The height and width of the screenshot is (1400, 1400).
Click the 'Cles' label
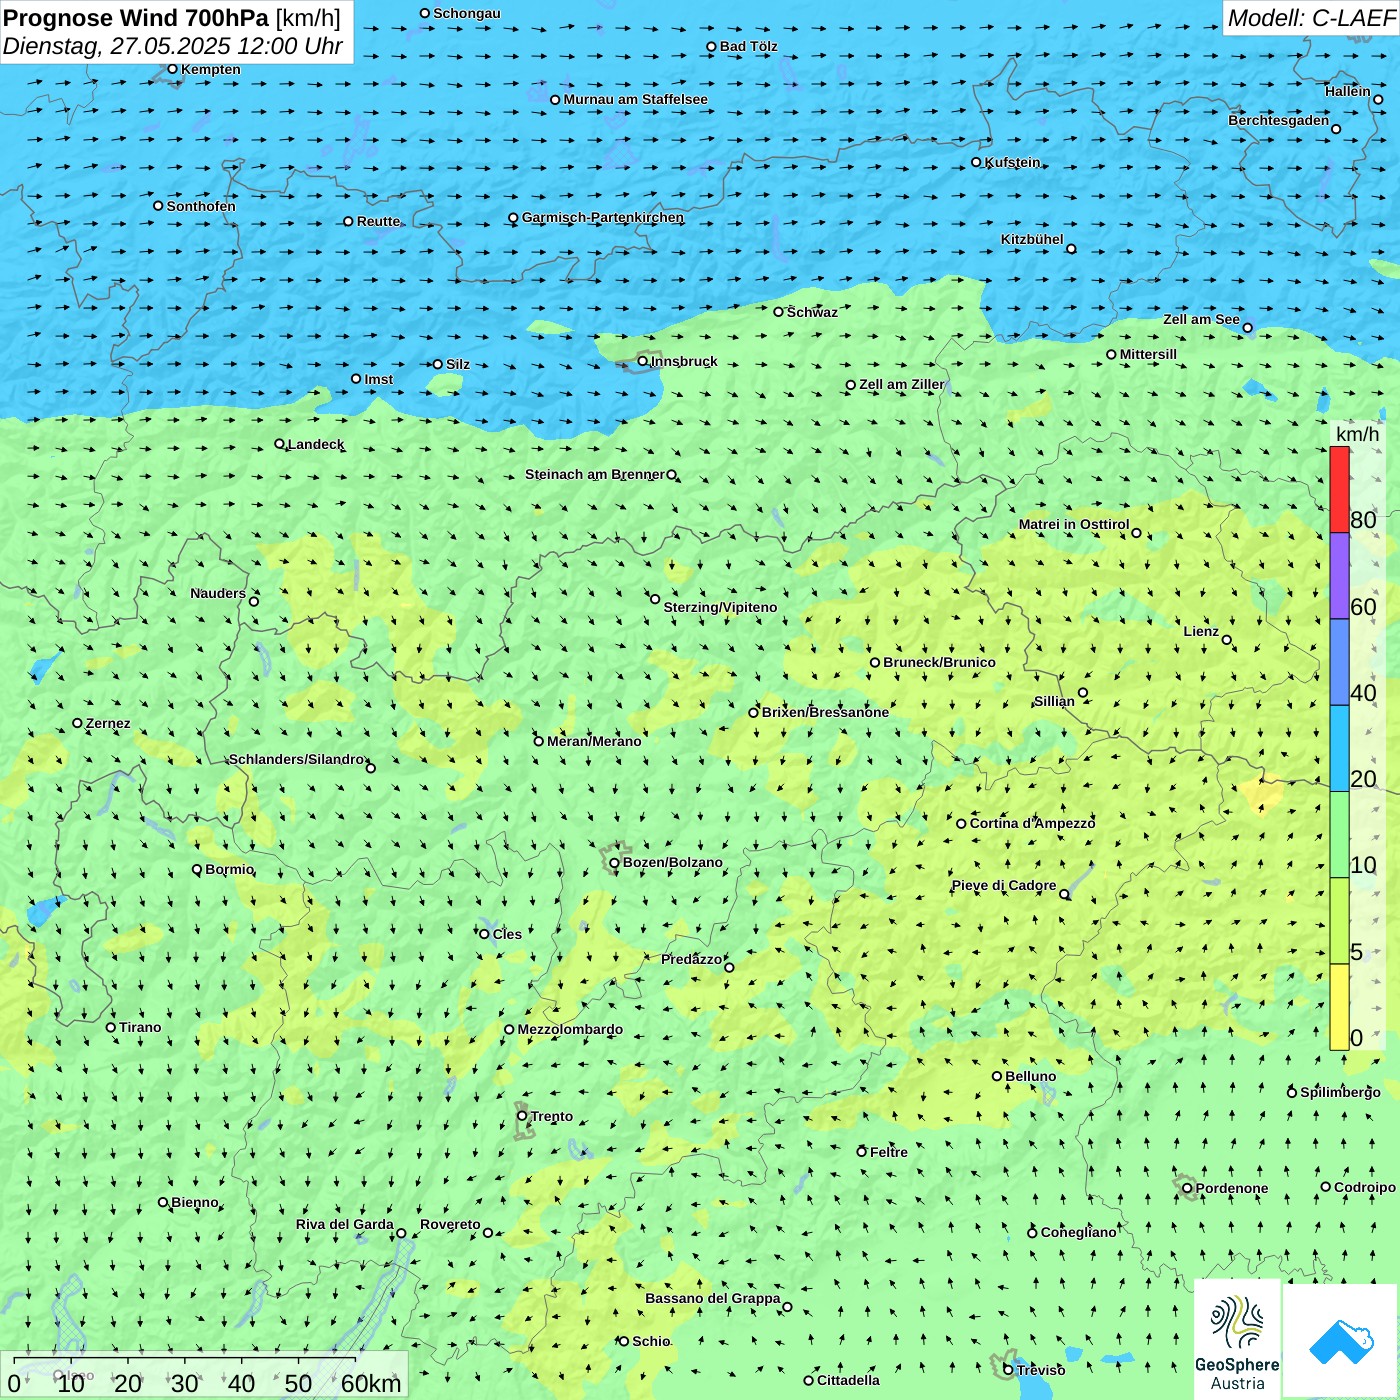coord(507,934)
